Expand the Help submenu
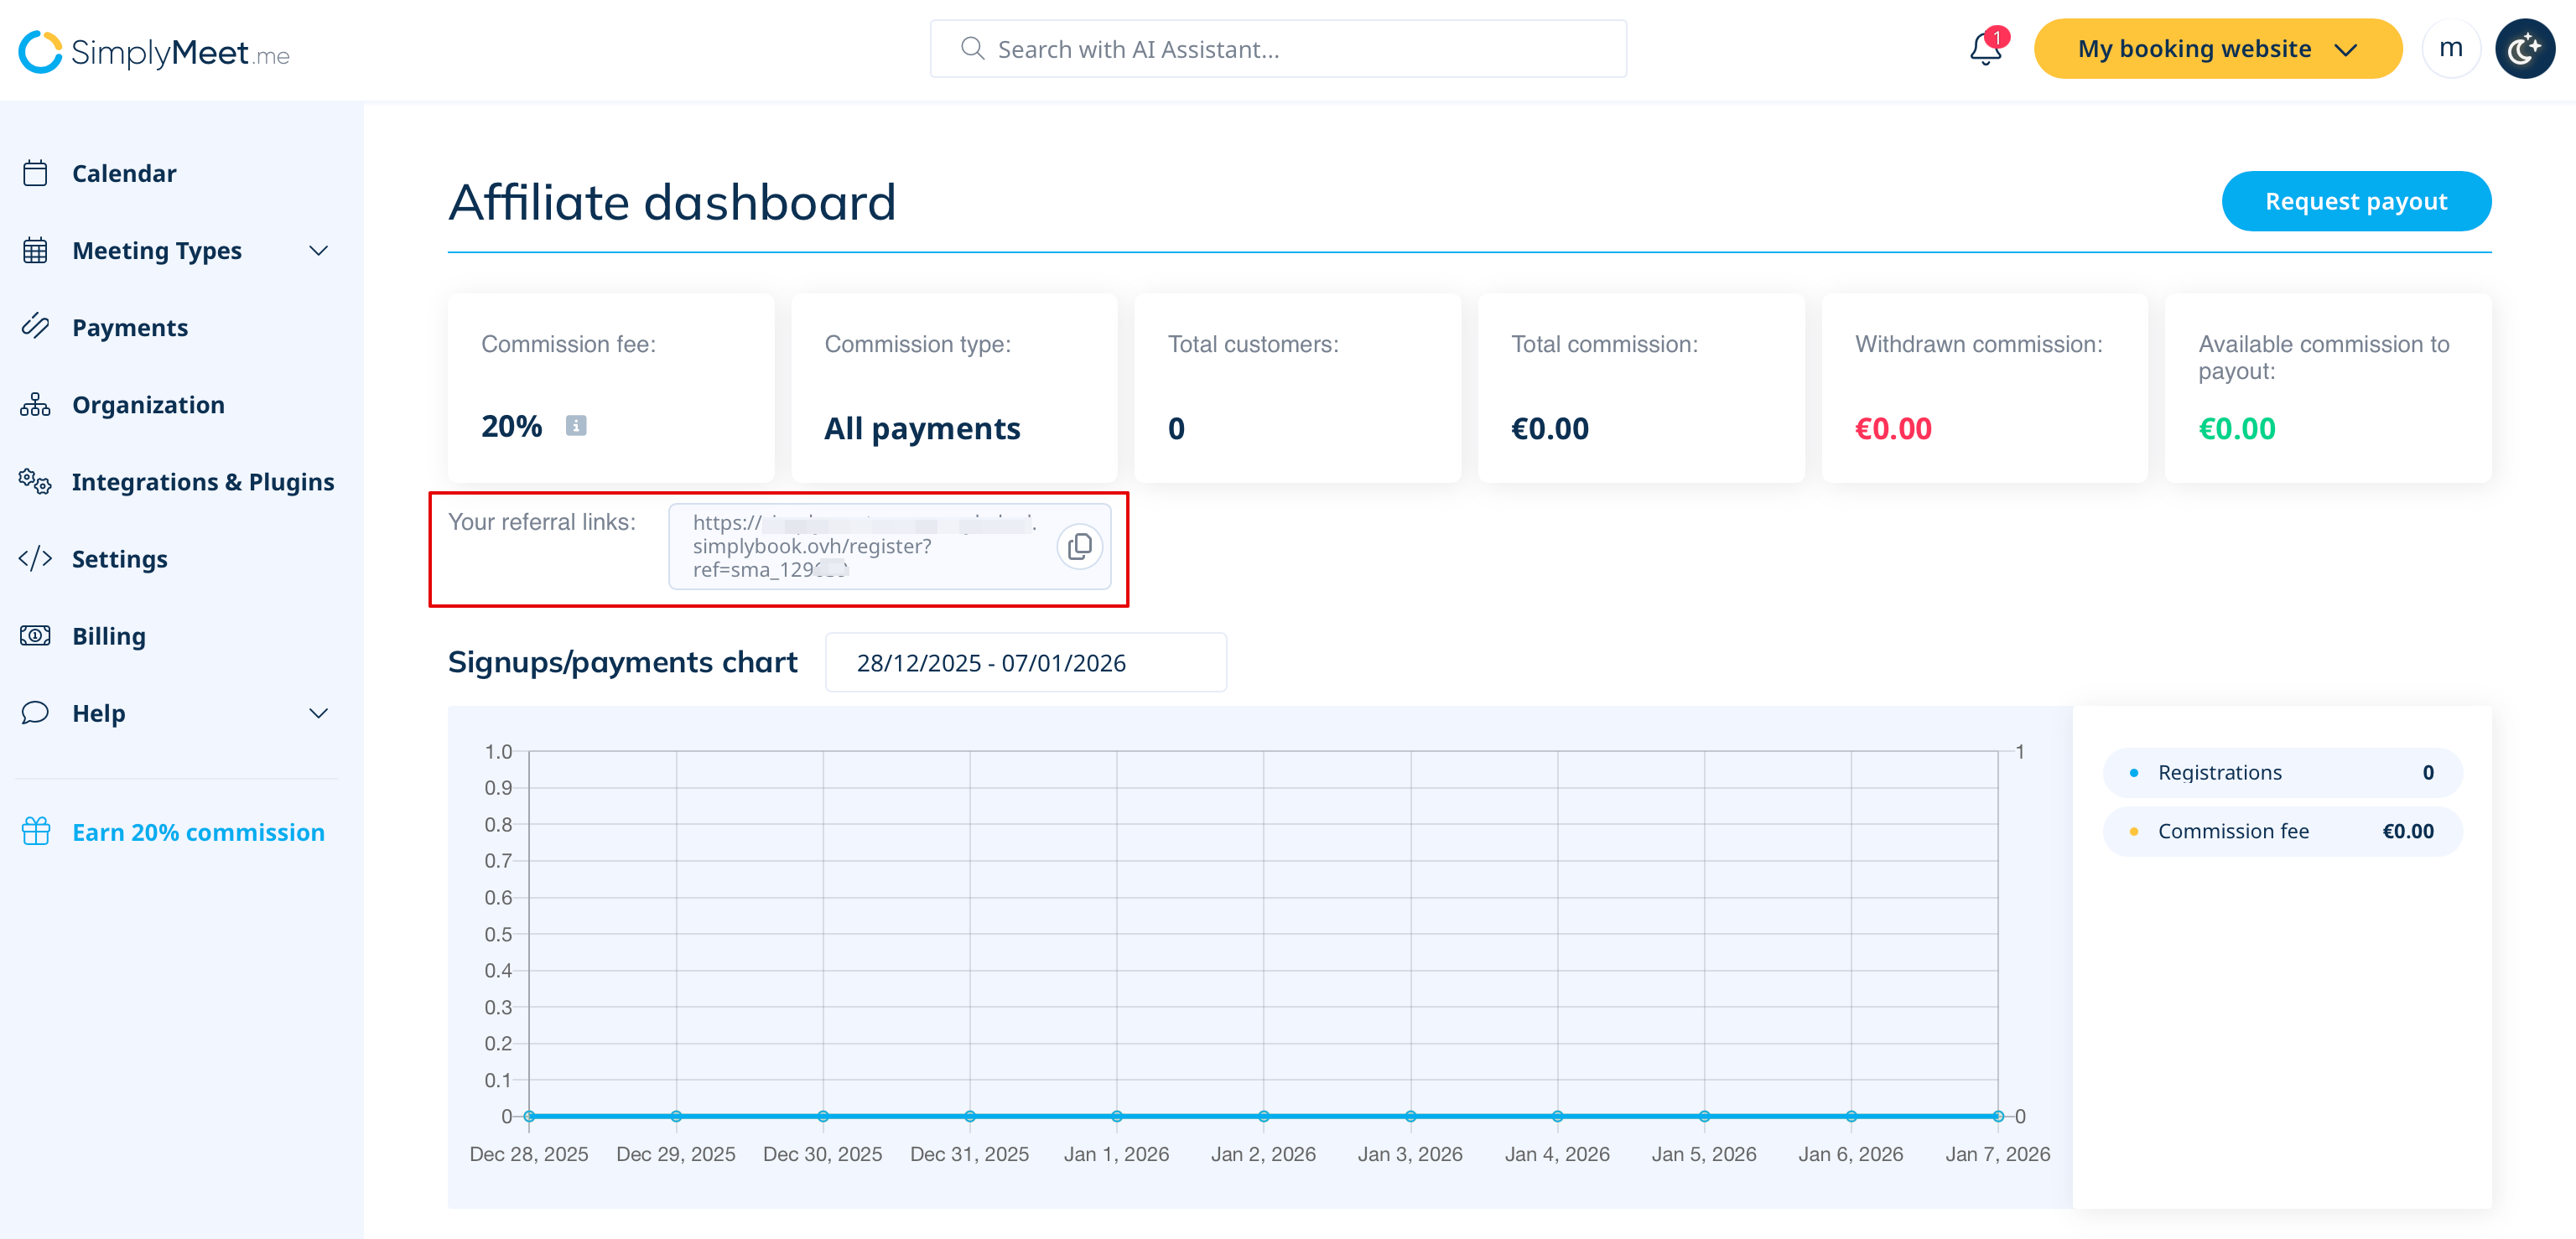This screenshot has width=2576, height=1239. click(318, 713)
